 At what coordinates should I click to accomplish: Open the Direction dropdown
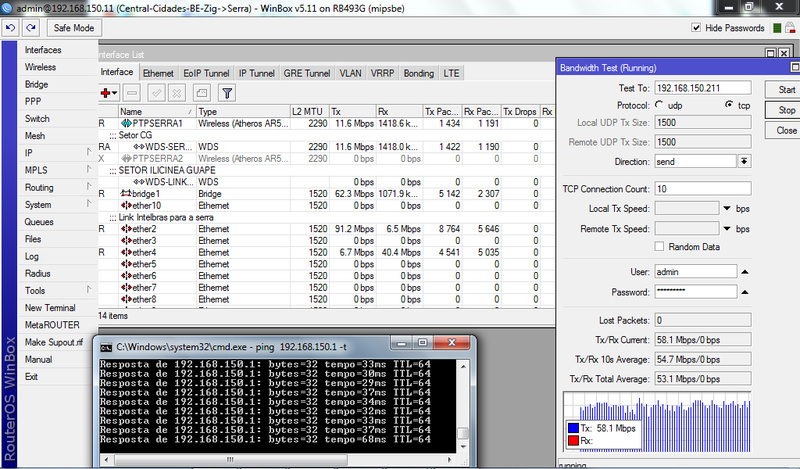click(744, 161)
